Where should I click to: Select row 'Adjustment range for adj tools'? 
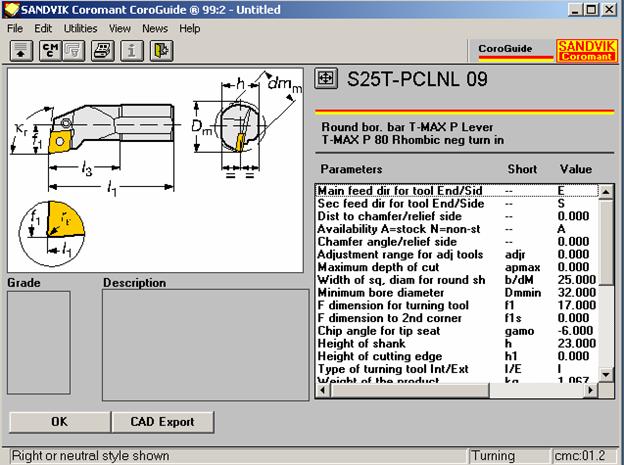click(457, 254)
